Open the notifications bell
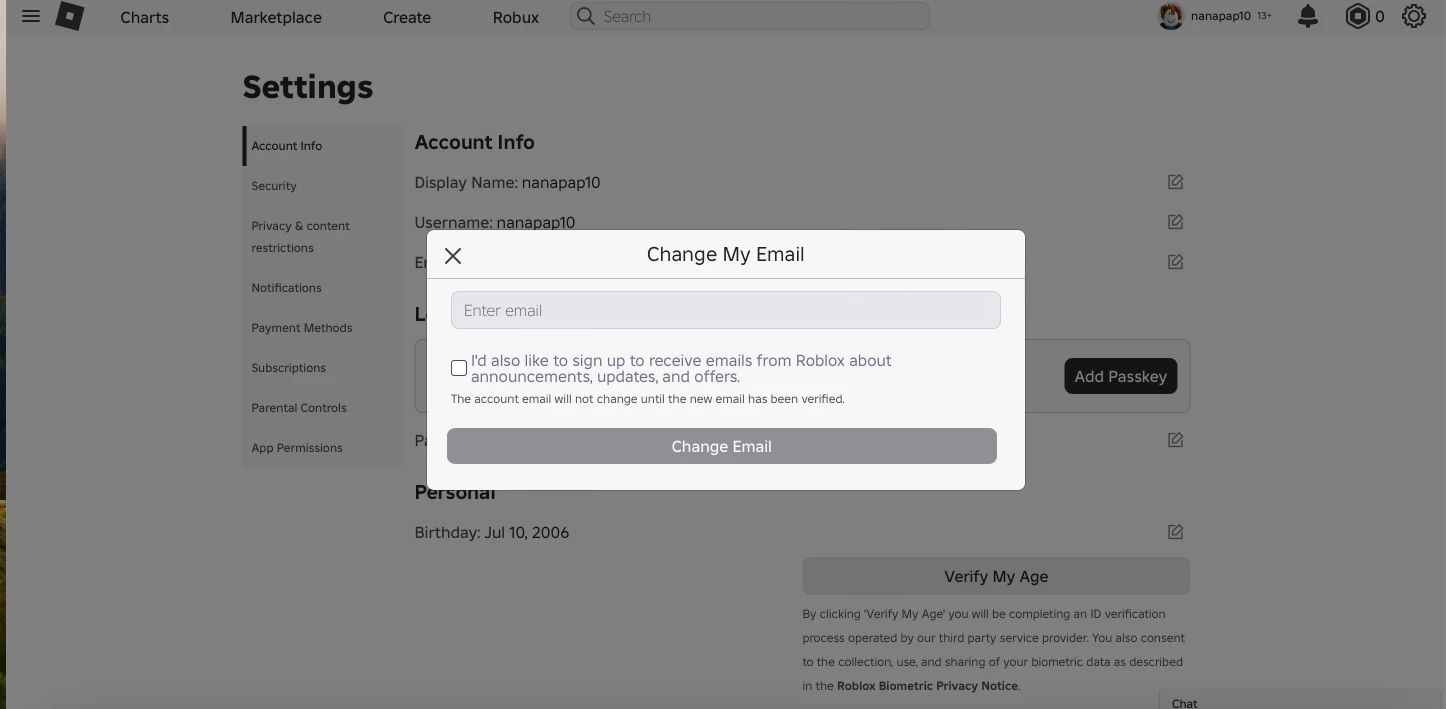This screenshot has width=1446, height=709. [x=1308, y=16]
